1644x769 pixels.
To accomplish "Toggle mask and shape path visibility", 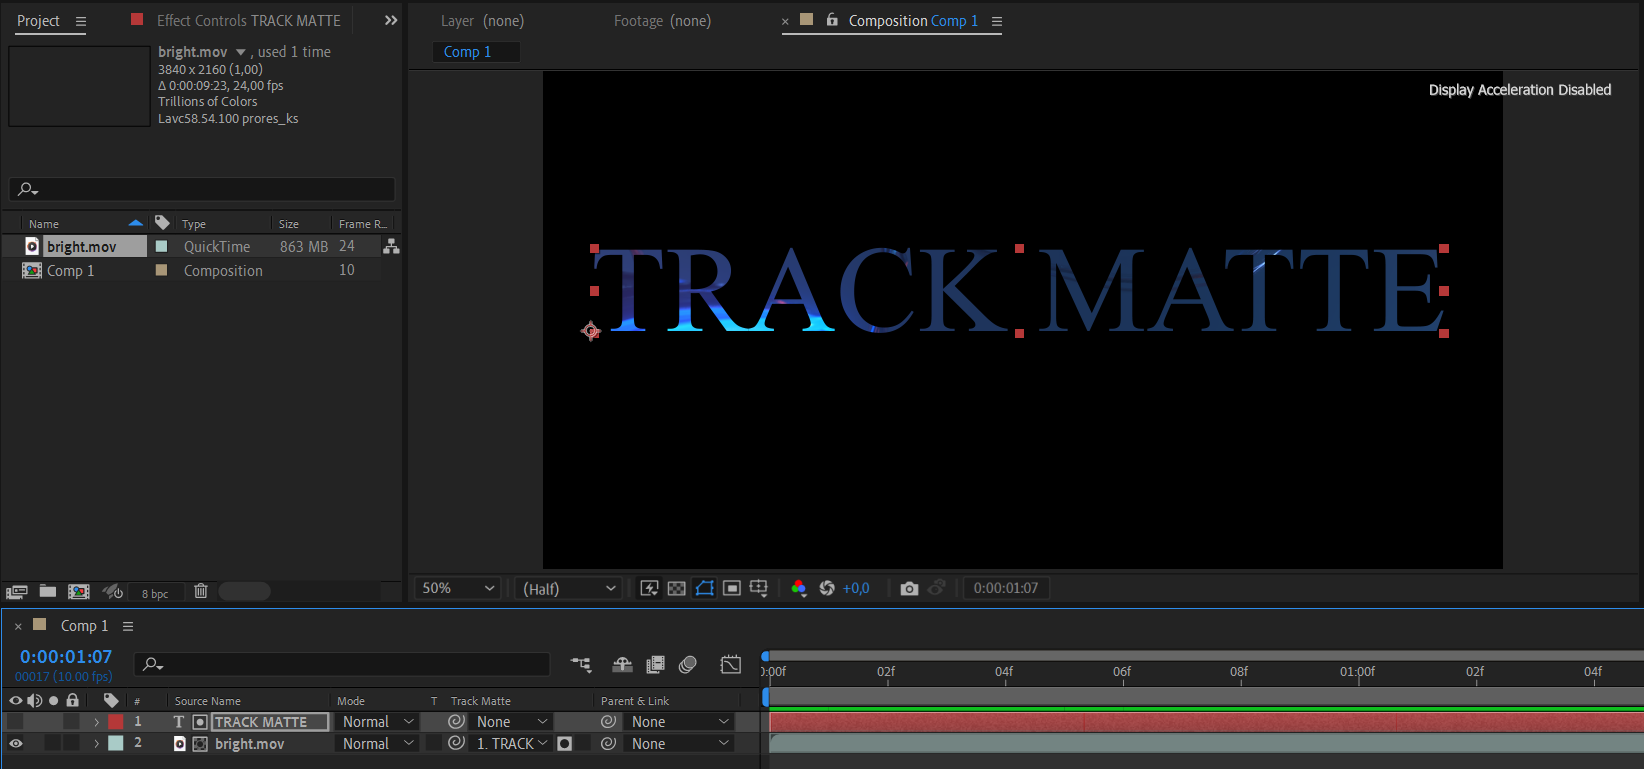I will coord(705,589).
